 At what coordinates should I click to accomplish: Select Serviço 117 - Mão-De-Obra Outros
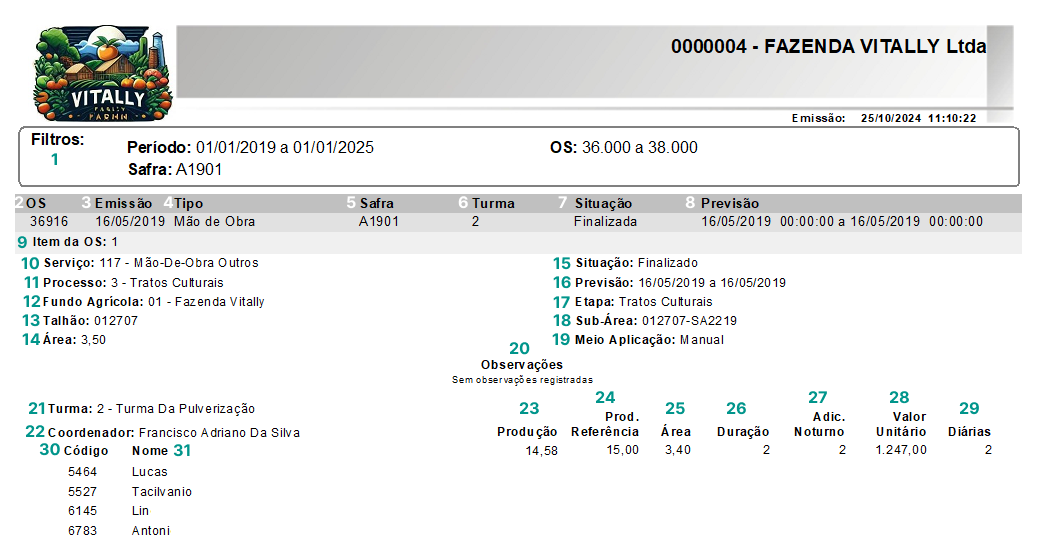151,263
